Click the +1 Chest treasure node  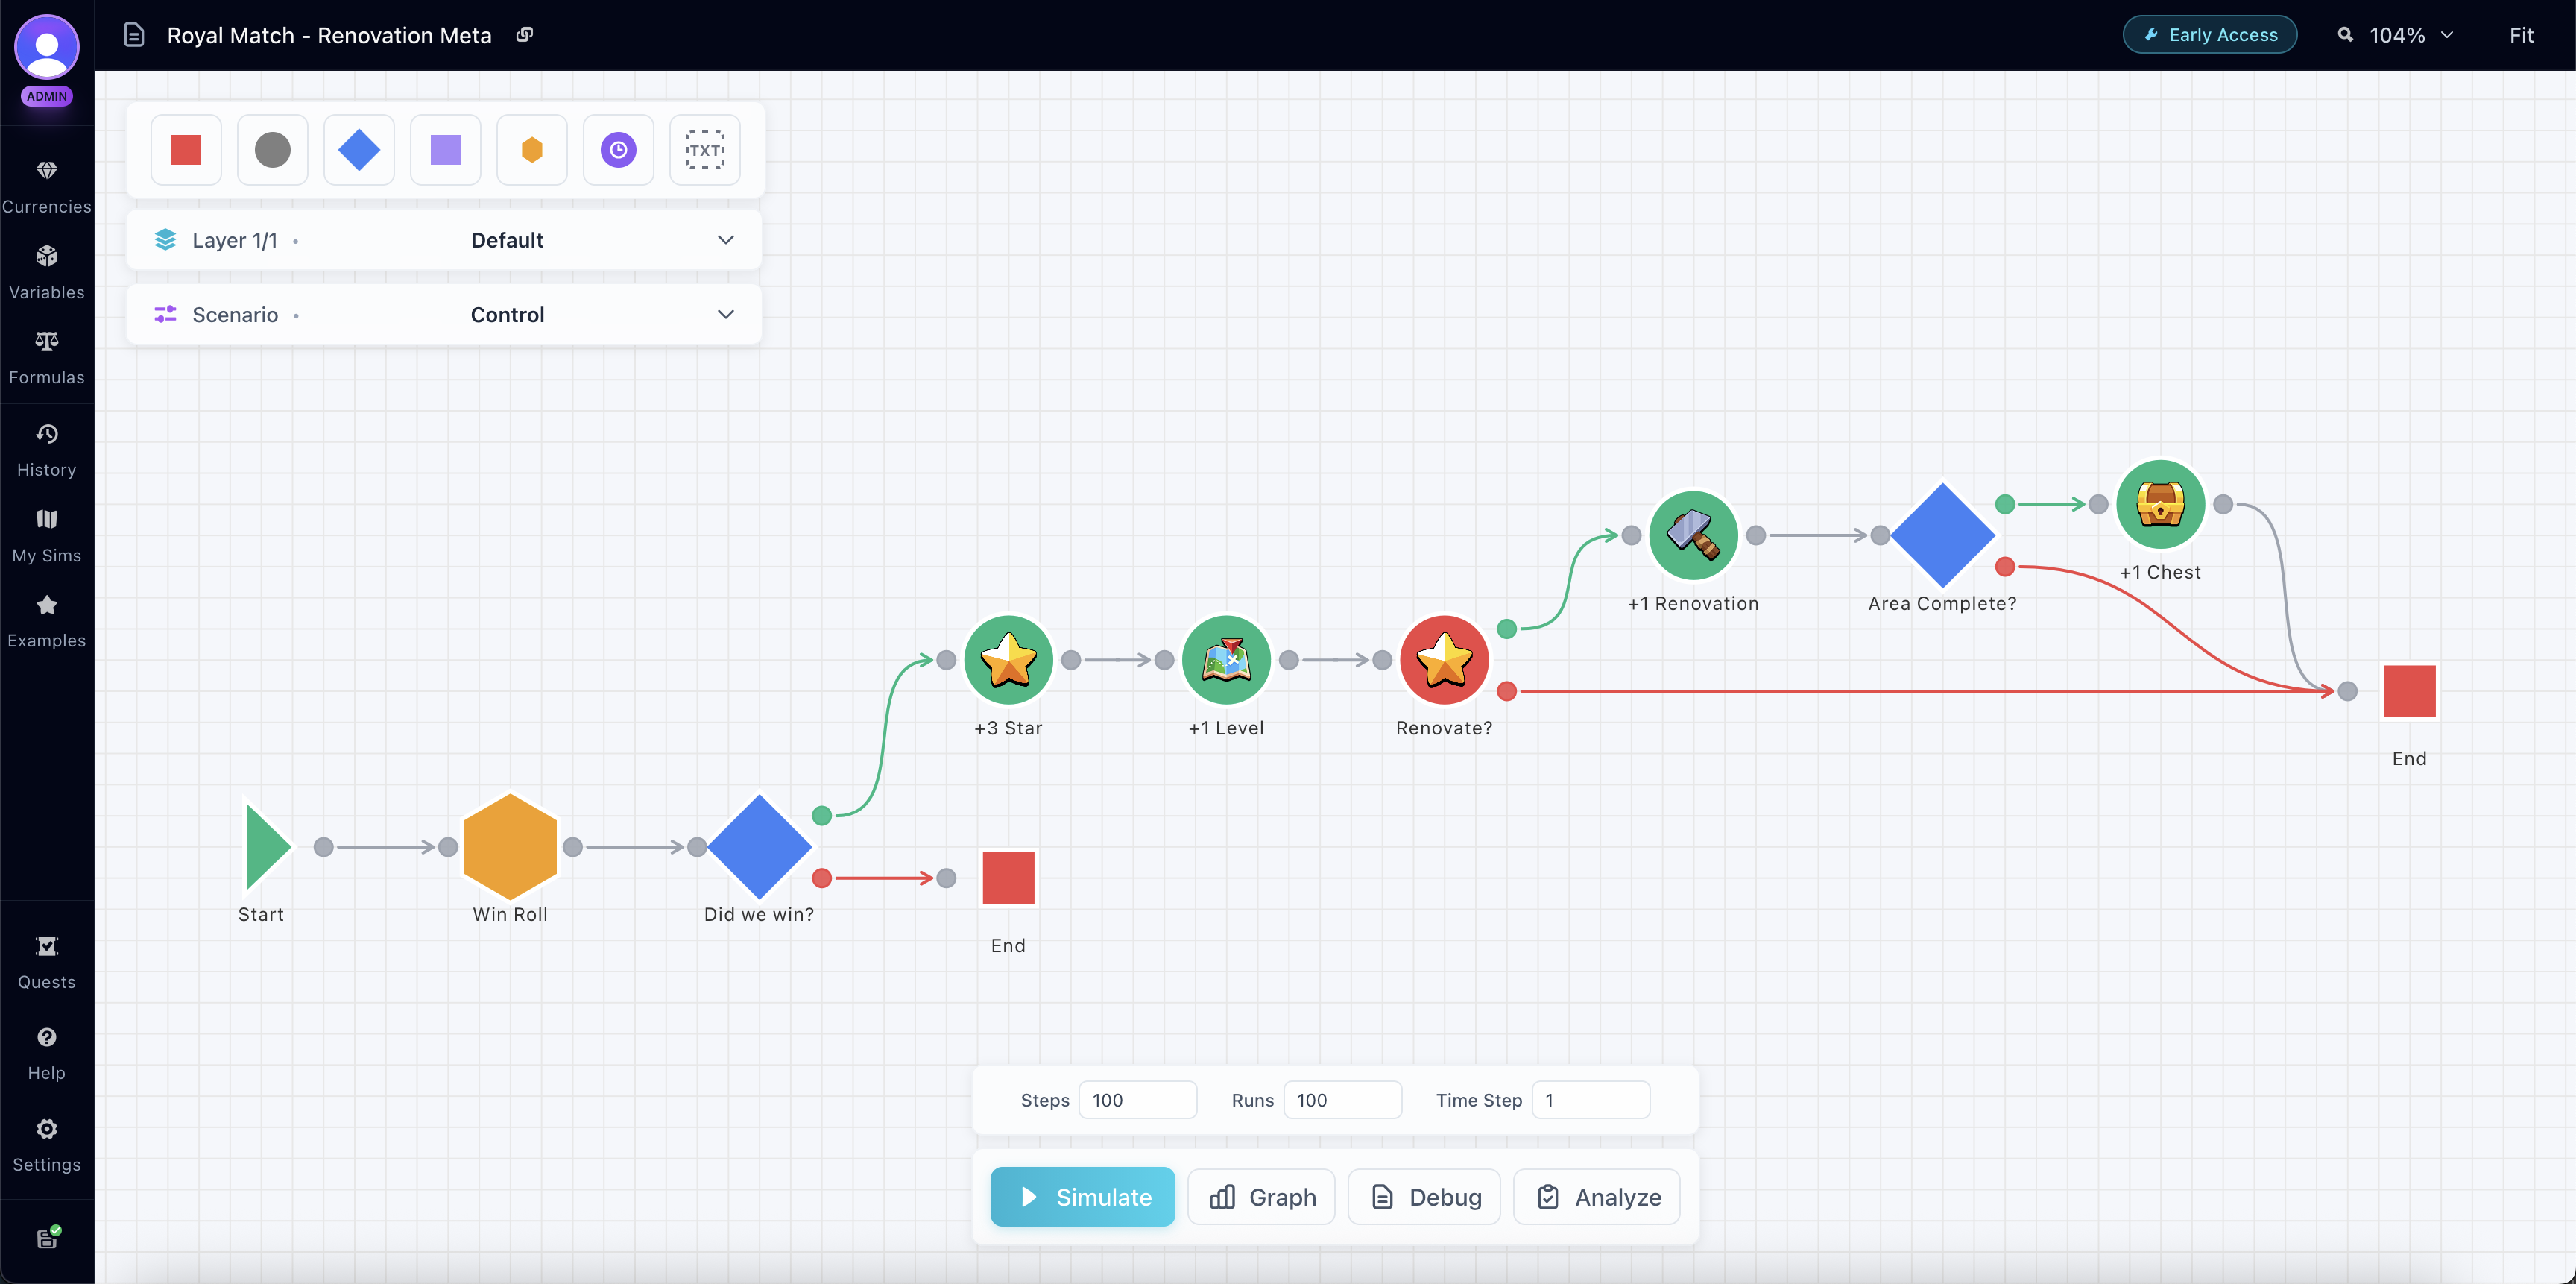click(x=2160, y=504)
